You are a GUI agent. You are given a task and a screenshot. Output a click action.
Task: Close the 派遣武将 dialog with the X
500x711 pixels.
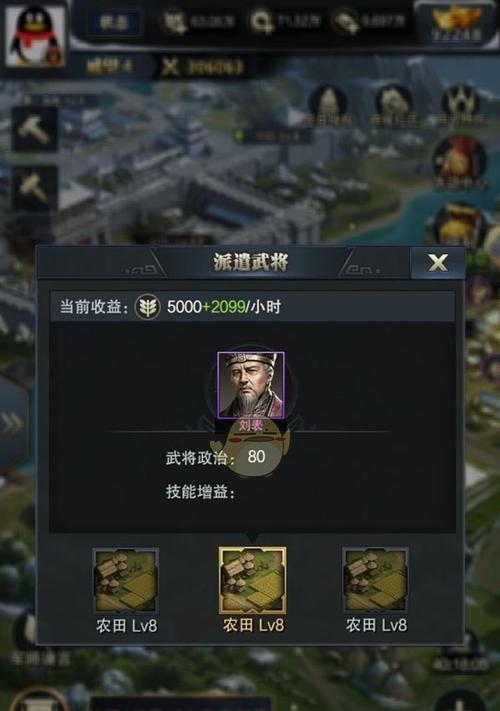(x=437, y=263)
